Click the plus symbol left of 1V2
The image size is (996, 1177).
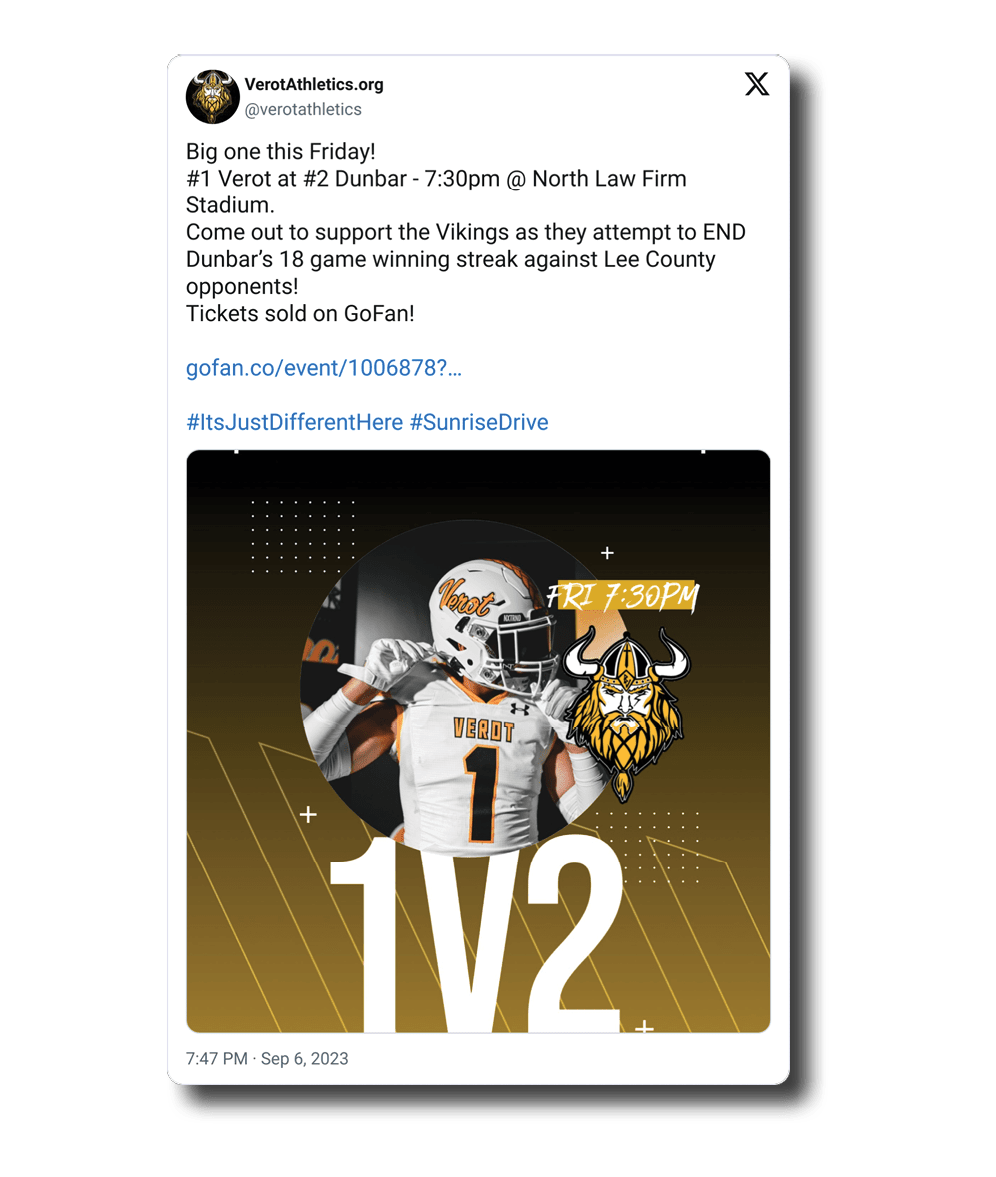click(x=308, y=814)
